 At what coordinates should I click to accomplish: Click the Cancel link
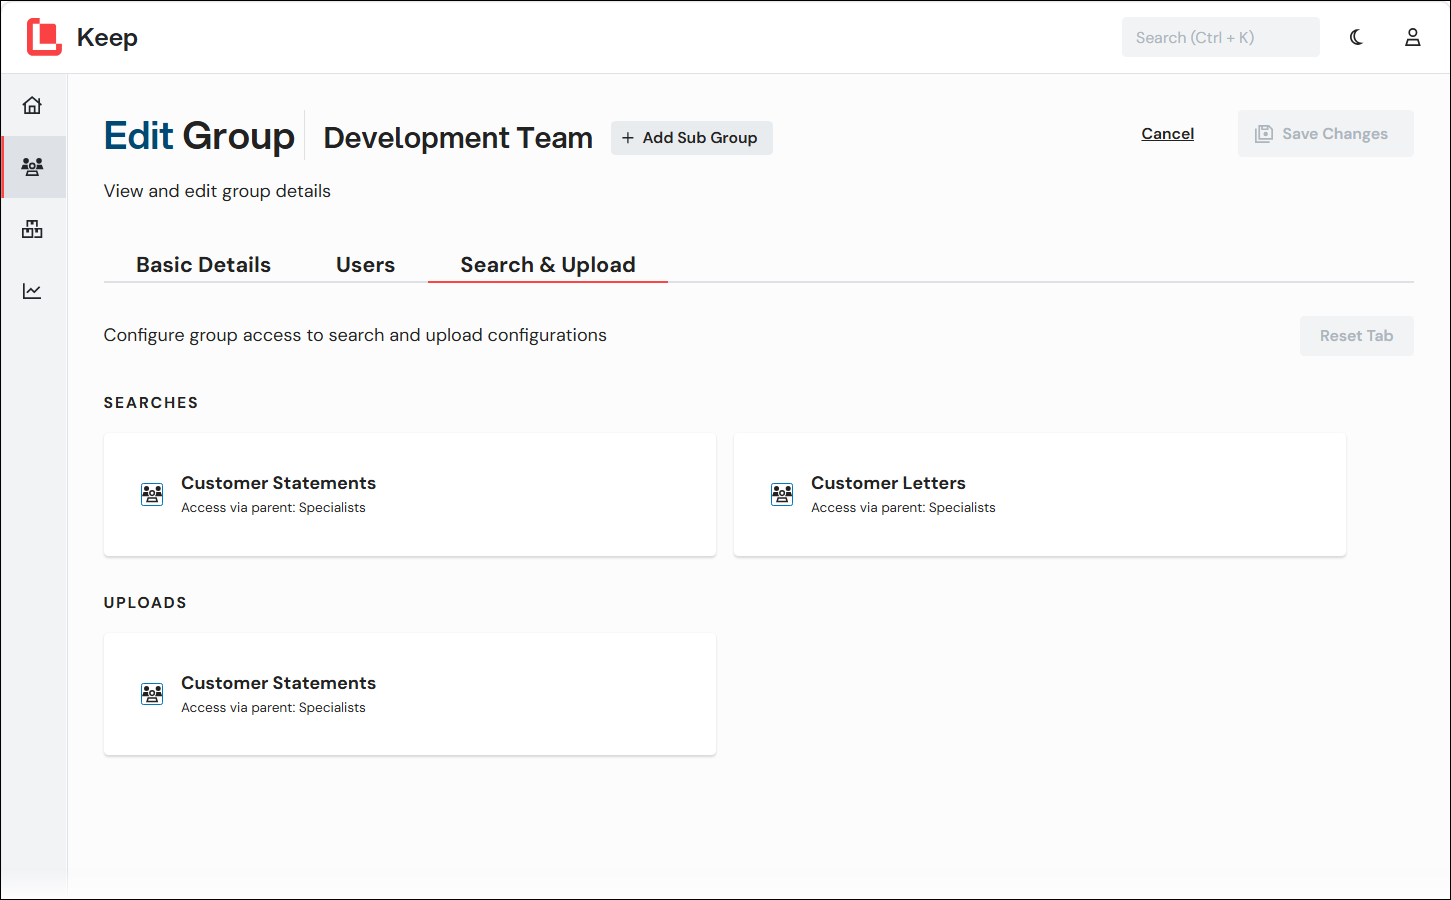pos(1167,134)
